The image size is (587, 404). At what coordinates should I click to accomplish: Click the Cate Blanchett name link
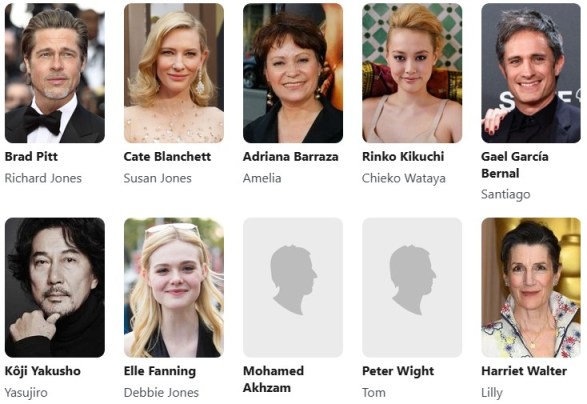click(167, 157)
